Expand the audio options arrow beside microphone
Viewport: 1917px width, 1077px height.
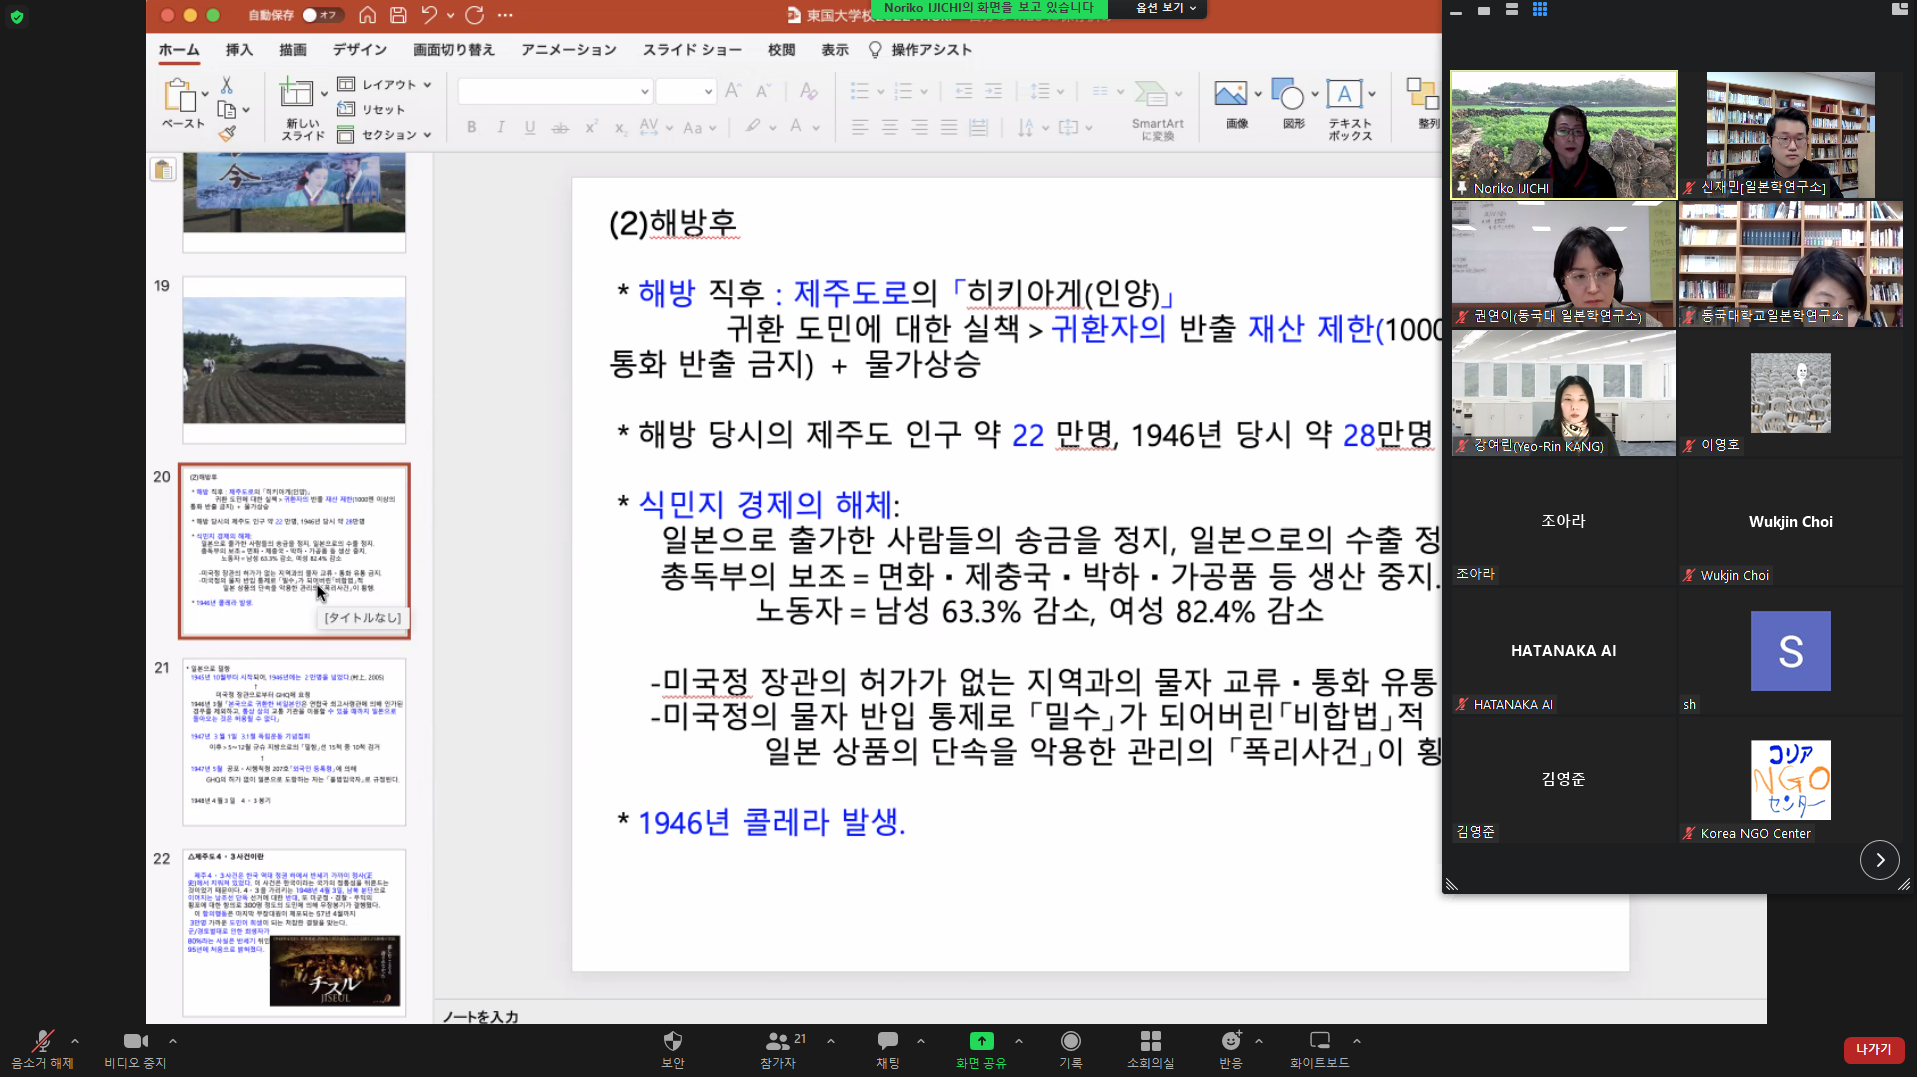coord(75,1041)
